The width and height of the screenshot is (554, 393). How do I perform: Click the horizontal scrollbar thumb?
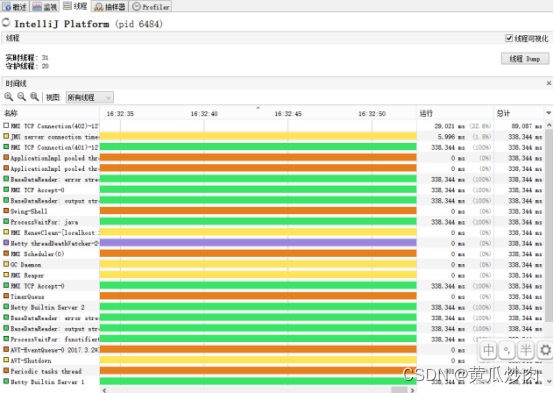click(399, 390)
